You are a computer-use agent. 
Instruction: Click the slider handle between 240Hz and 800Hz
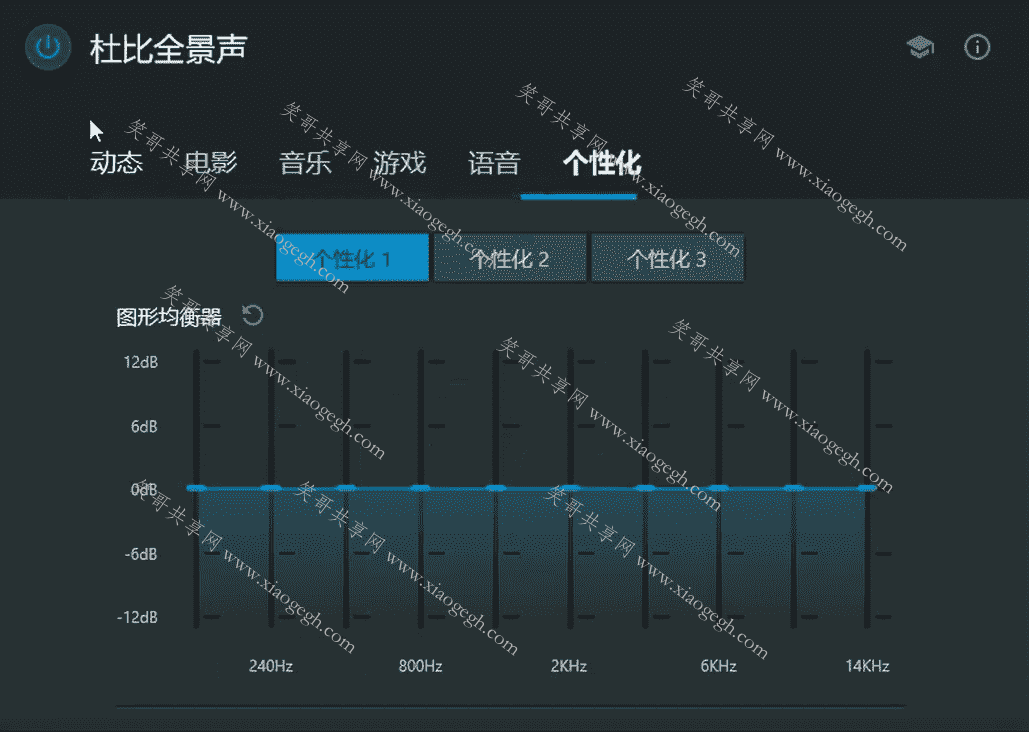pos(346,488)
